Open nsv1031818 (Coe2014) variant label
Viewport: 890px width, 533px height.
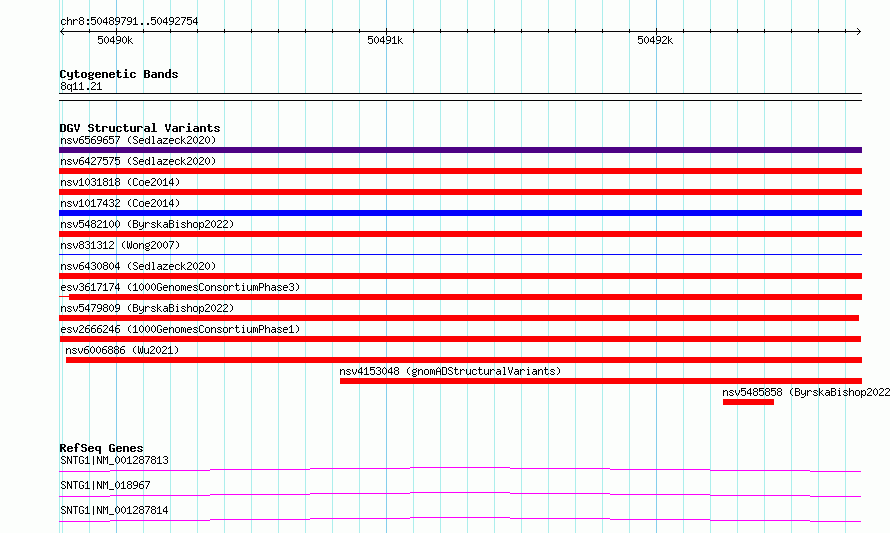coord(120,182)
